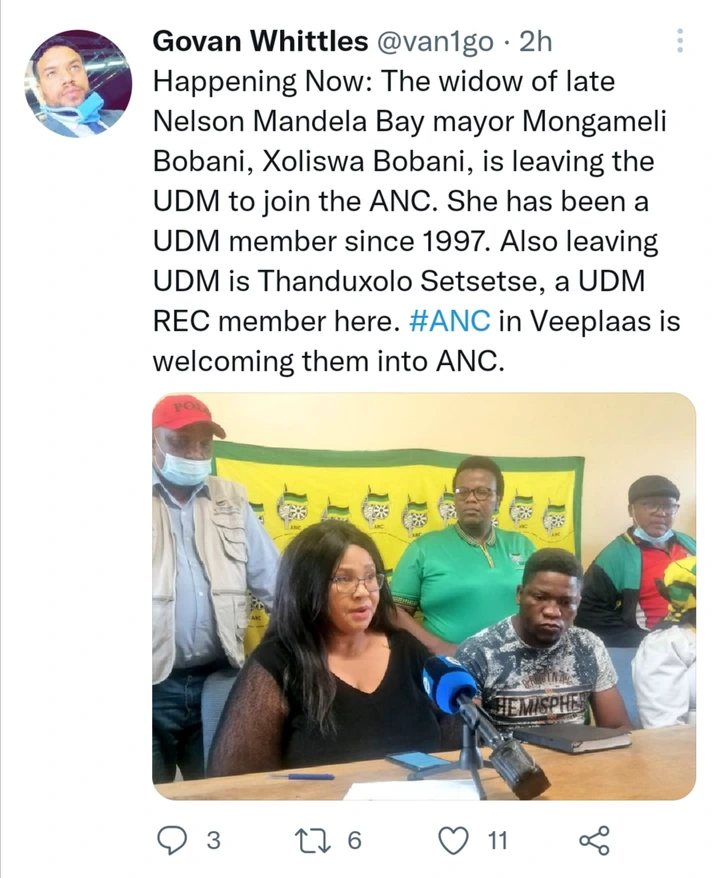Open the #ANC hashtag link

[x=450, y=321]
